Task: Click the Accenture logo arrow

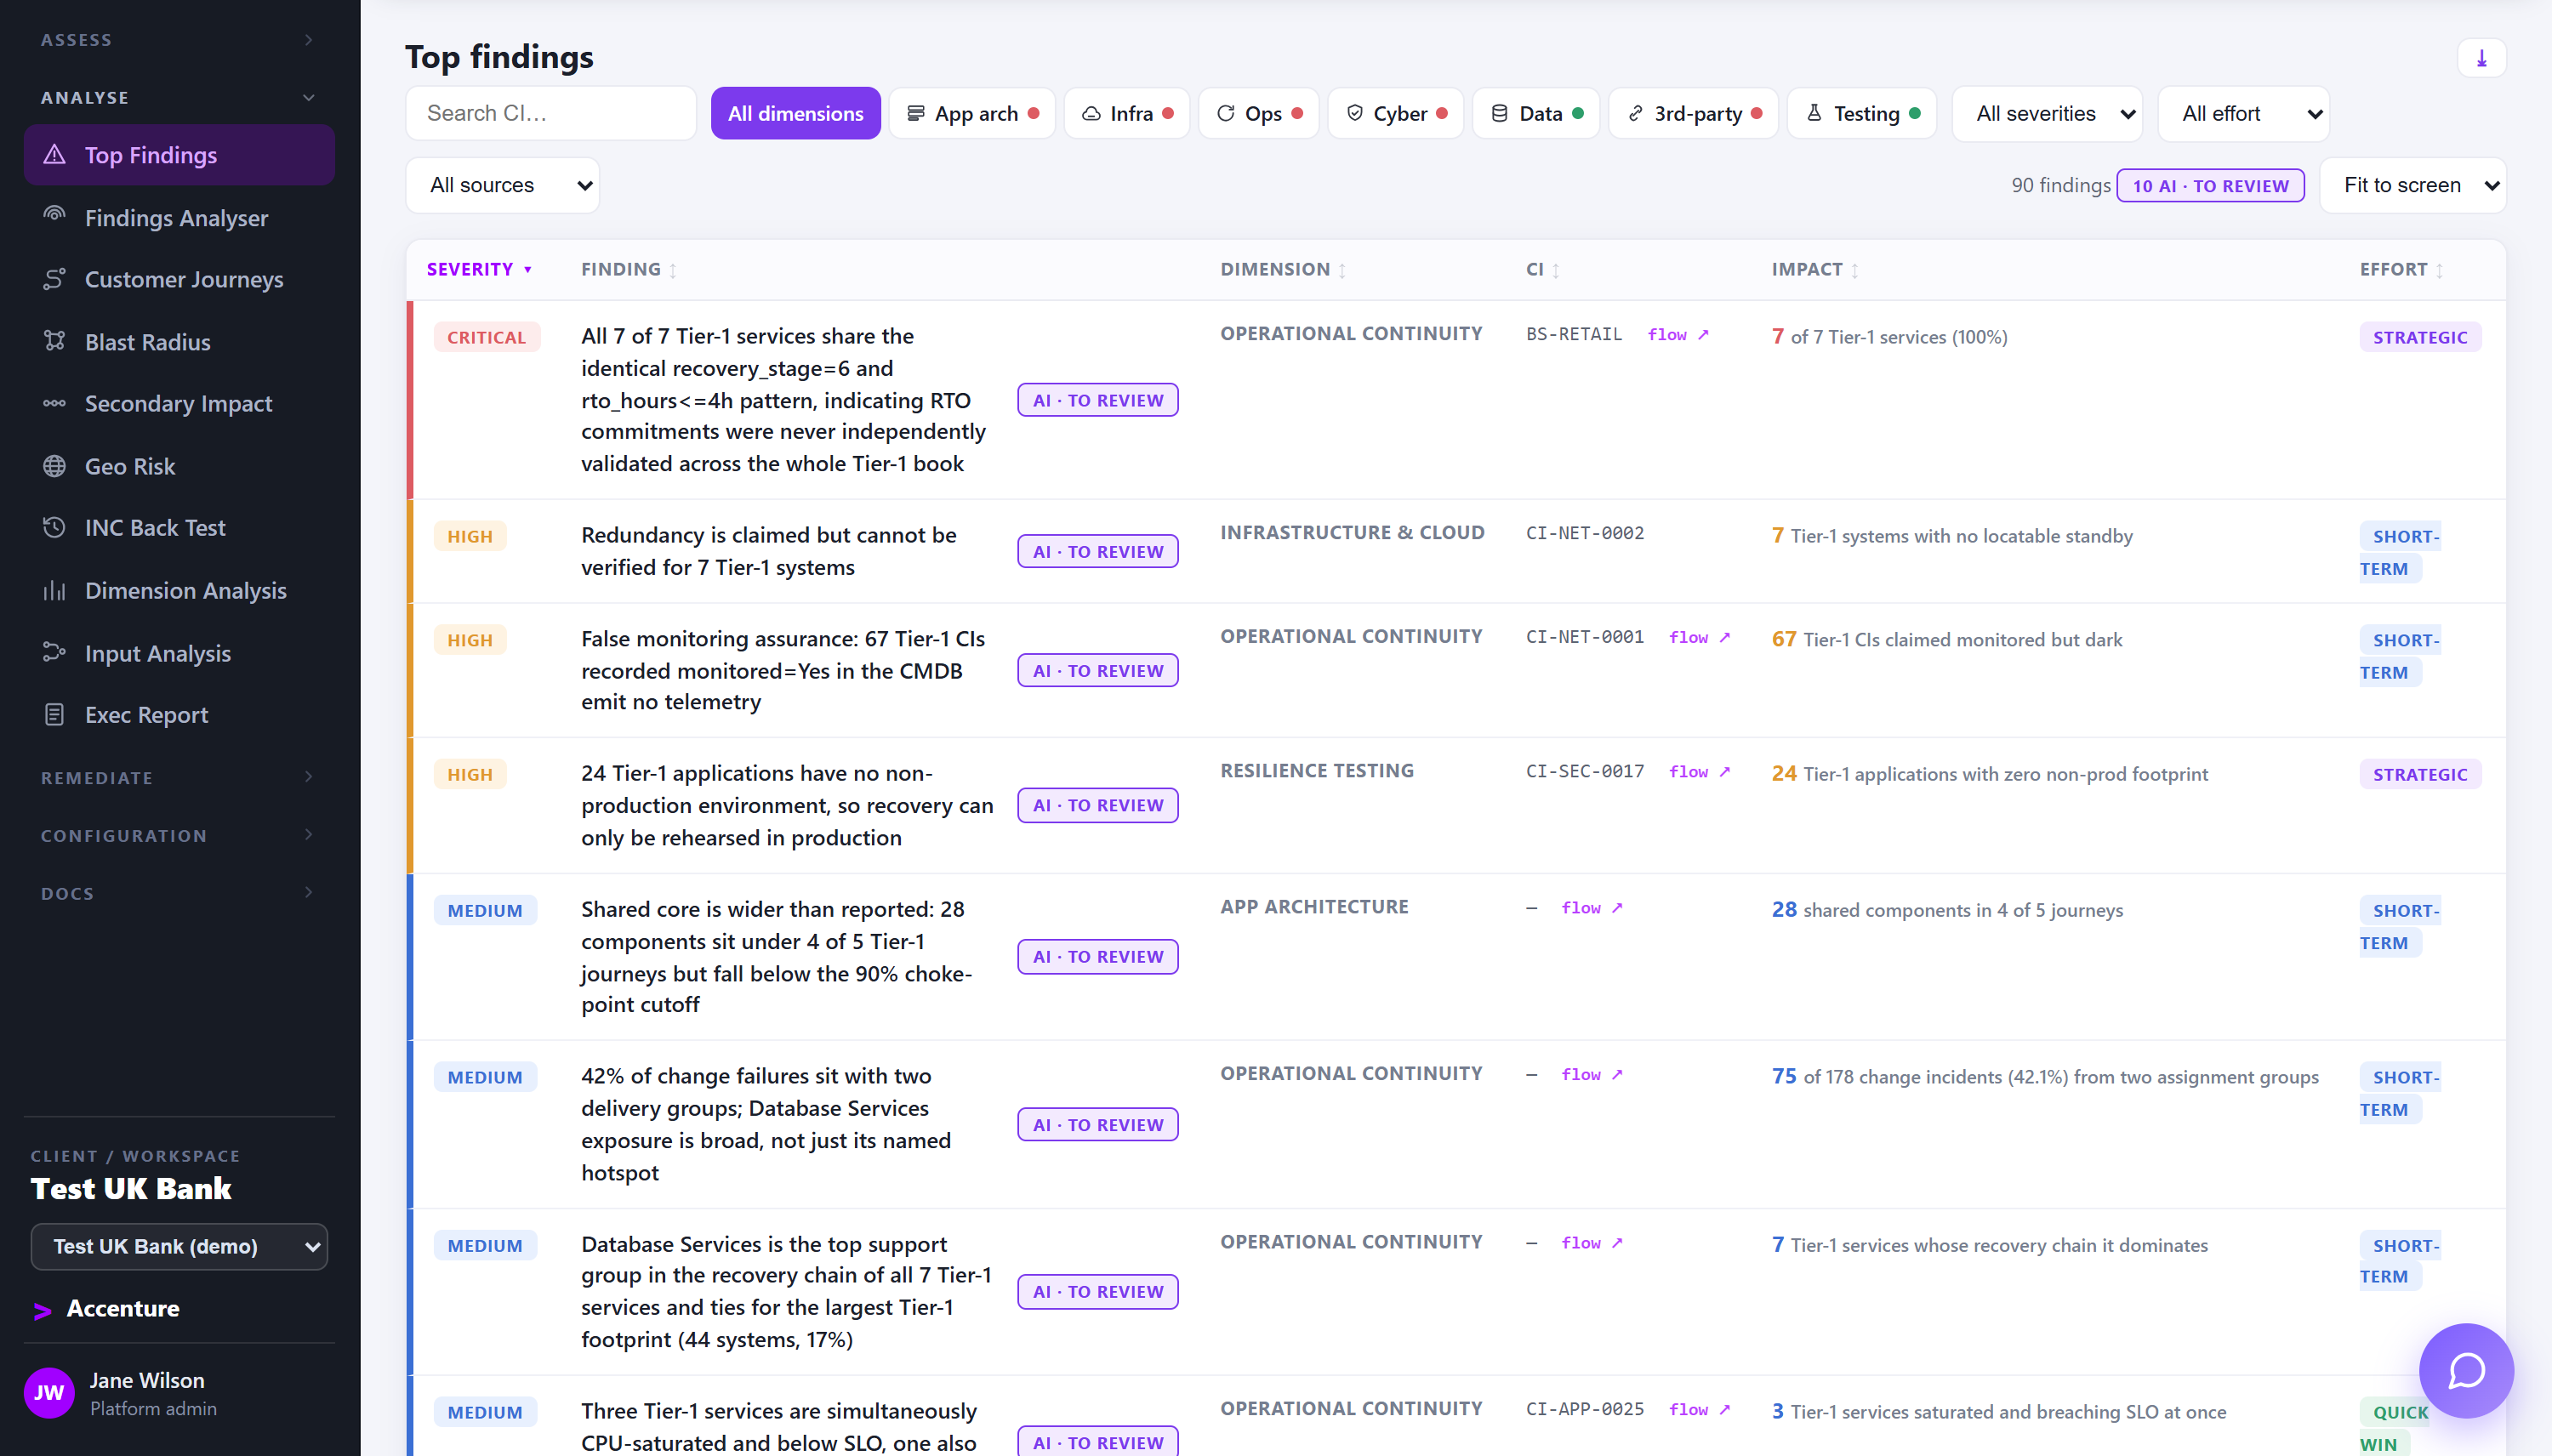Action: [x=42, y=1310]
